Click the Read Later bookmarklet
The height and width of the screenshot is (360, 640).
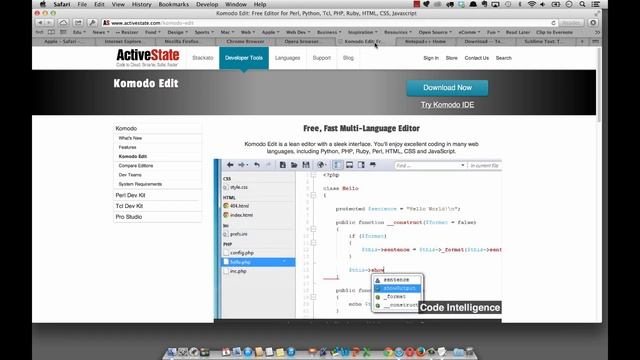point(518,32)
